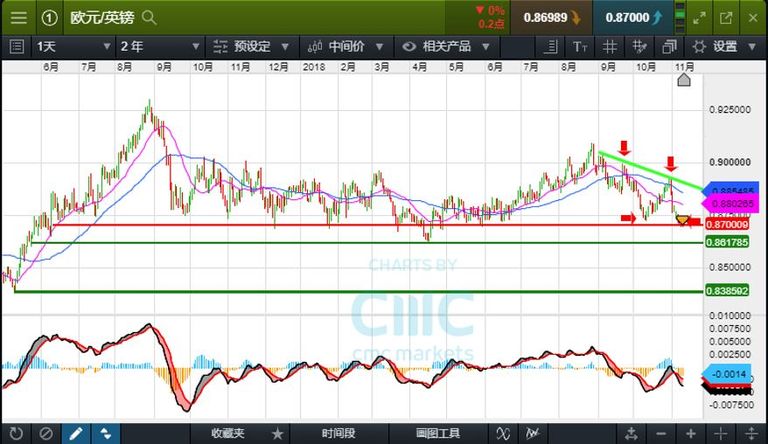Viewport: 768px width, 444px height.
Task: Click the 0.925000 axis label
Action: click(730, 109)
